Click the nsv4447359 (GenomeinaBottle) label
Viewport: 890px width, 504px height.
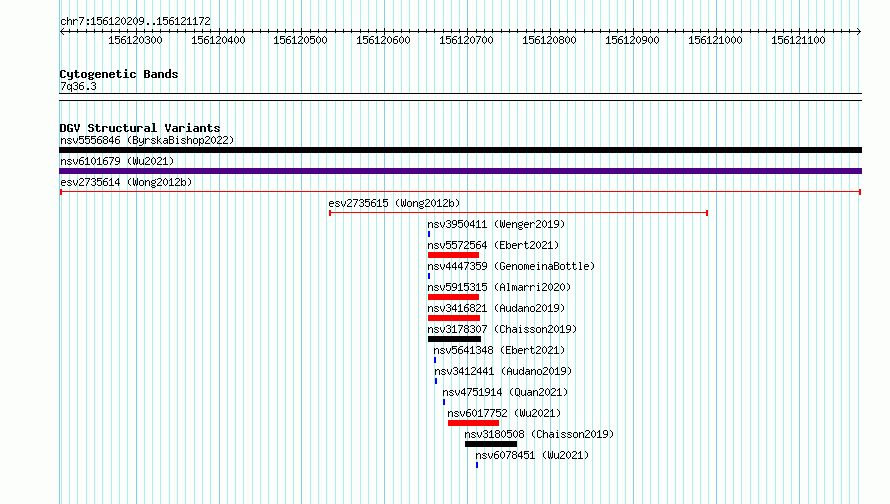(x=511, y=266)
